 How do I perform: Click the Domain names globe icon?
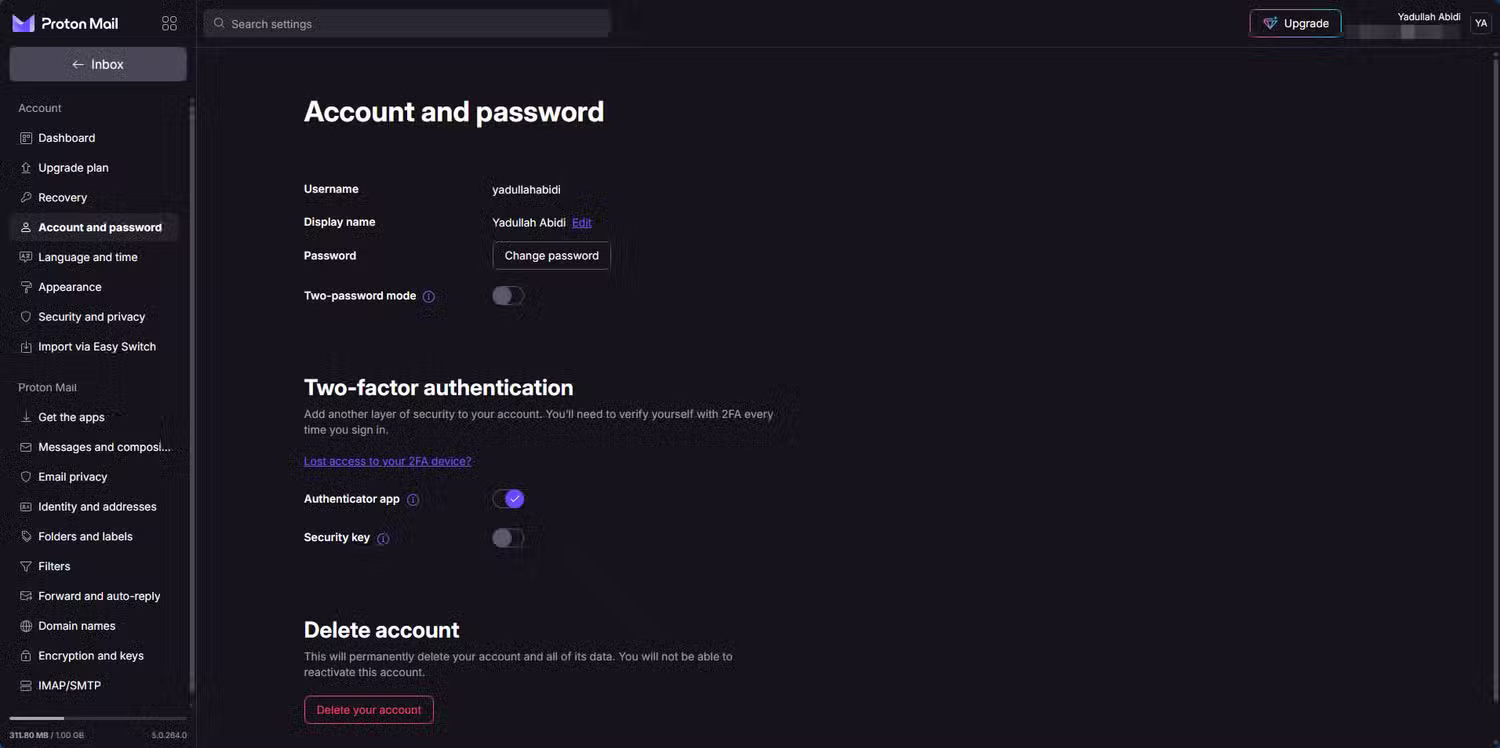[27, 626]
